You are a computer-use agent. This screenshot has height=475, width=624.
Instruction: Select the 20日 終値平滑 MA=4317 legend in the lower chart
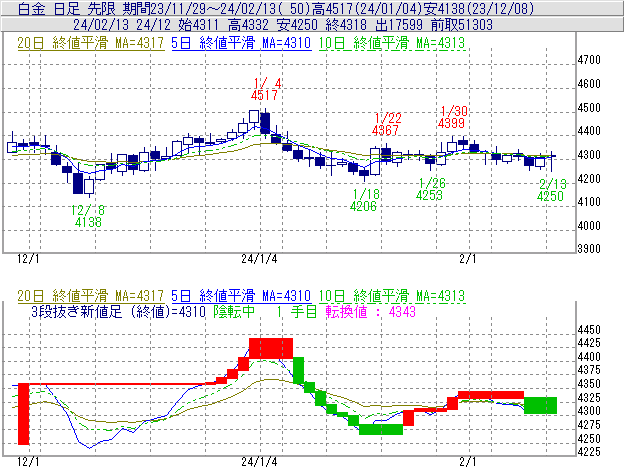[x=91, y=296]
